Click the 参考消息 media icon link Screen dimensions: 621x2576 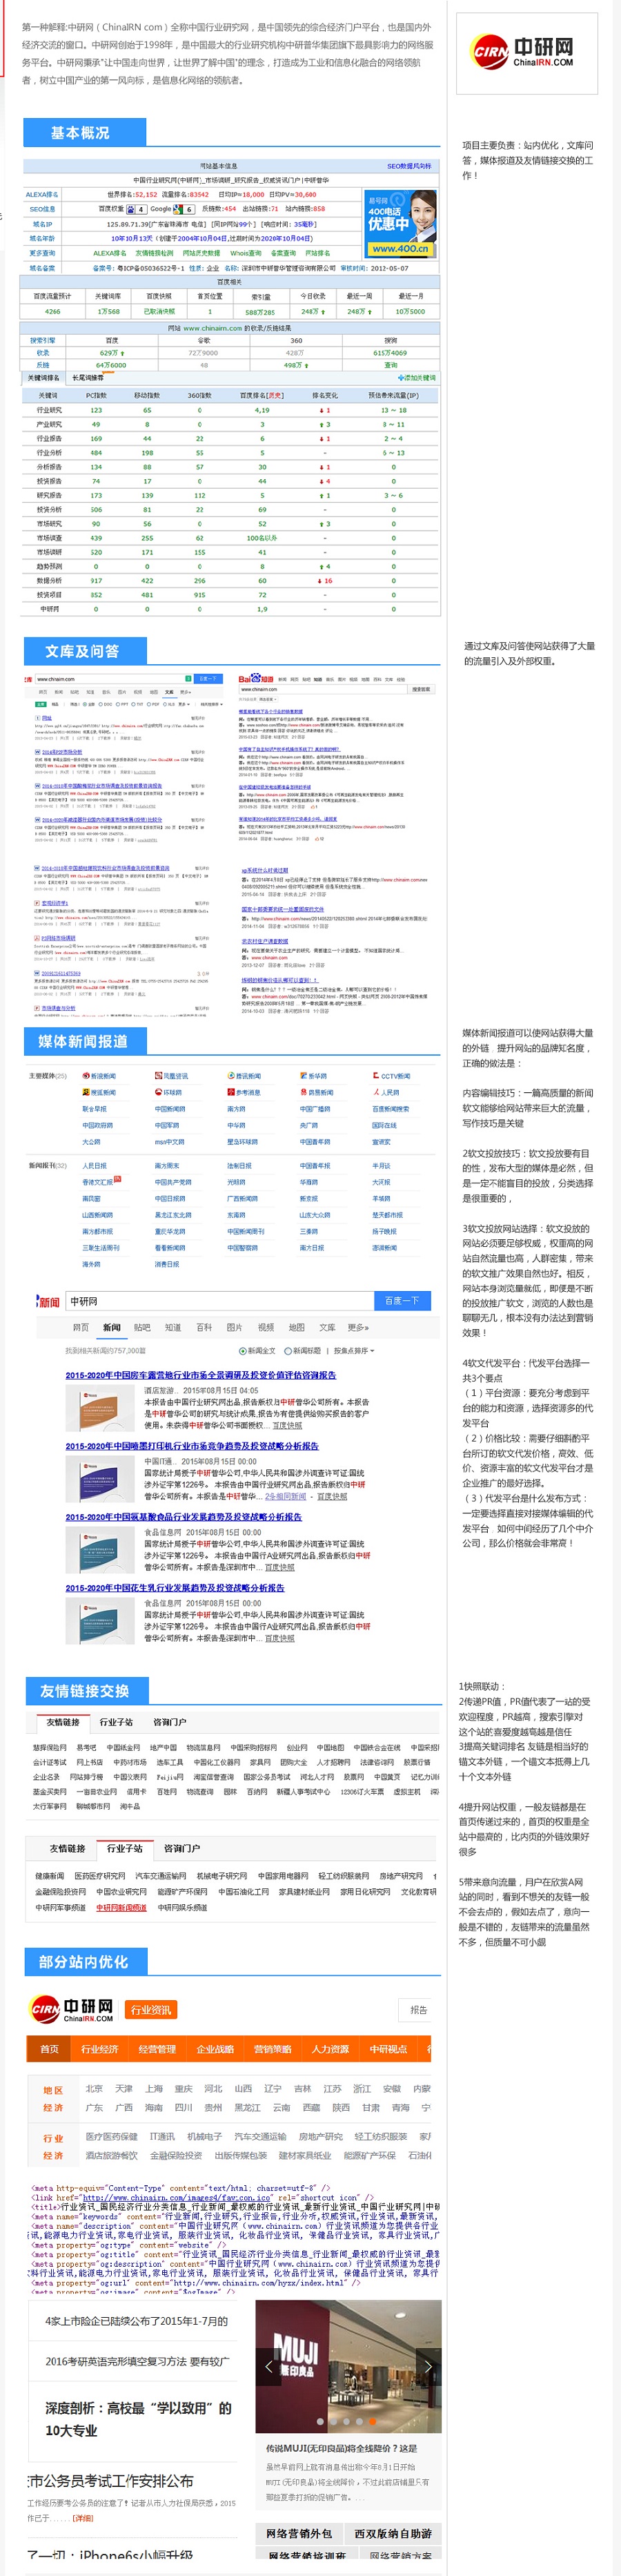[243, 1092]
